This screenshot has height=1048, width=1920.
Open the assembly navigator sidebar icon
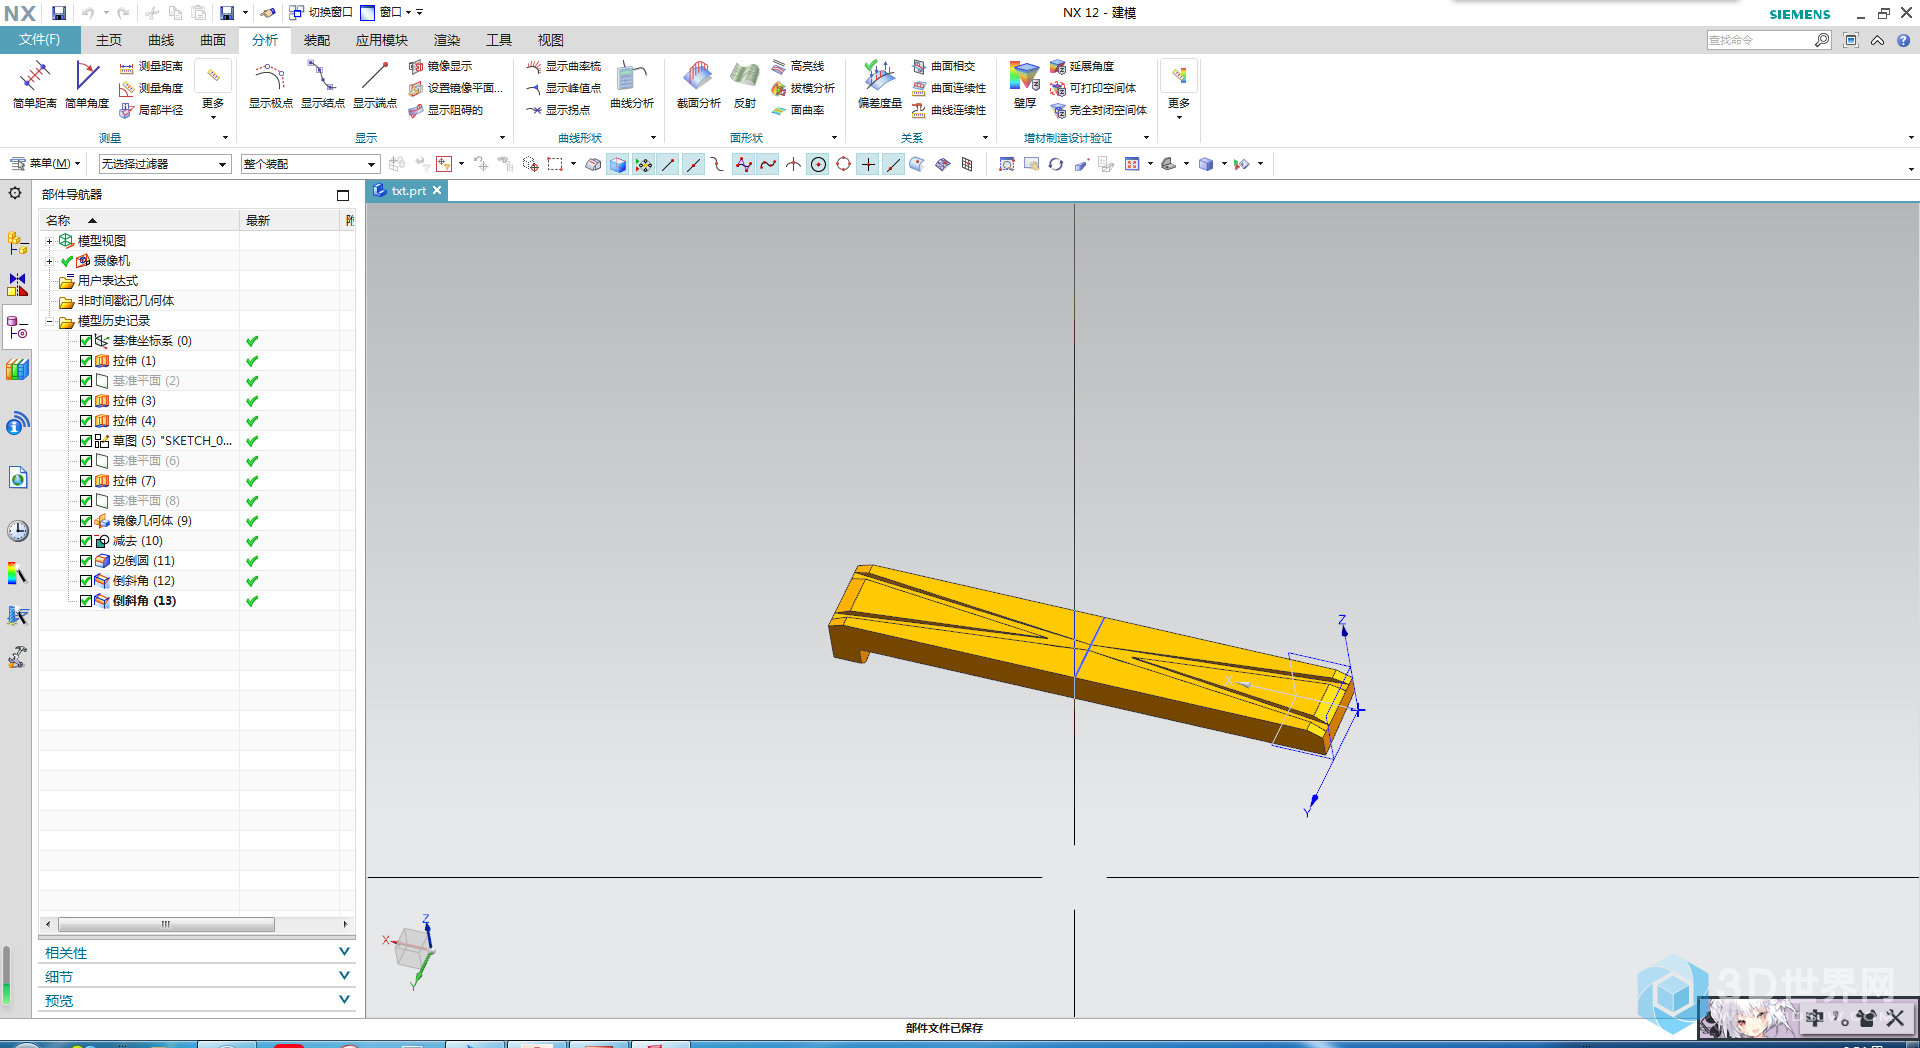click(x=17, y=243)
